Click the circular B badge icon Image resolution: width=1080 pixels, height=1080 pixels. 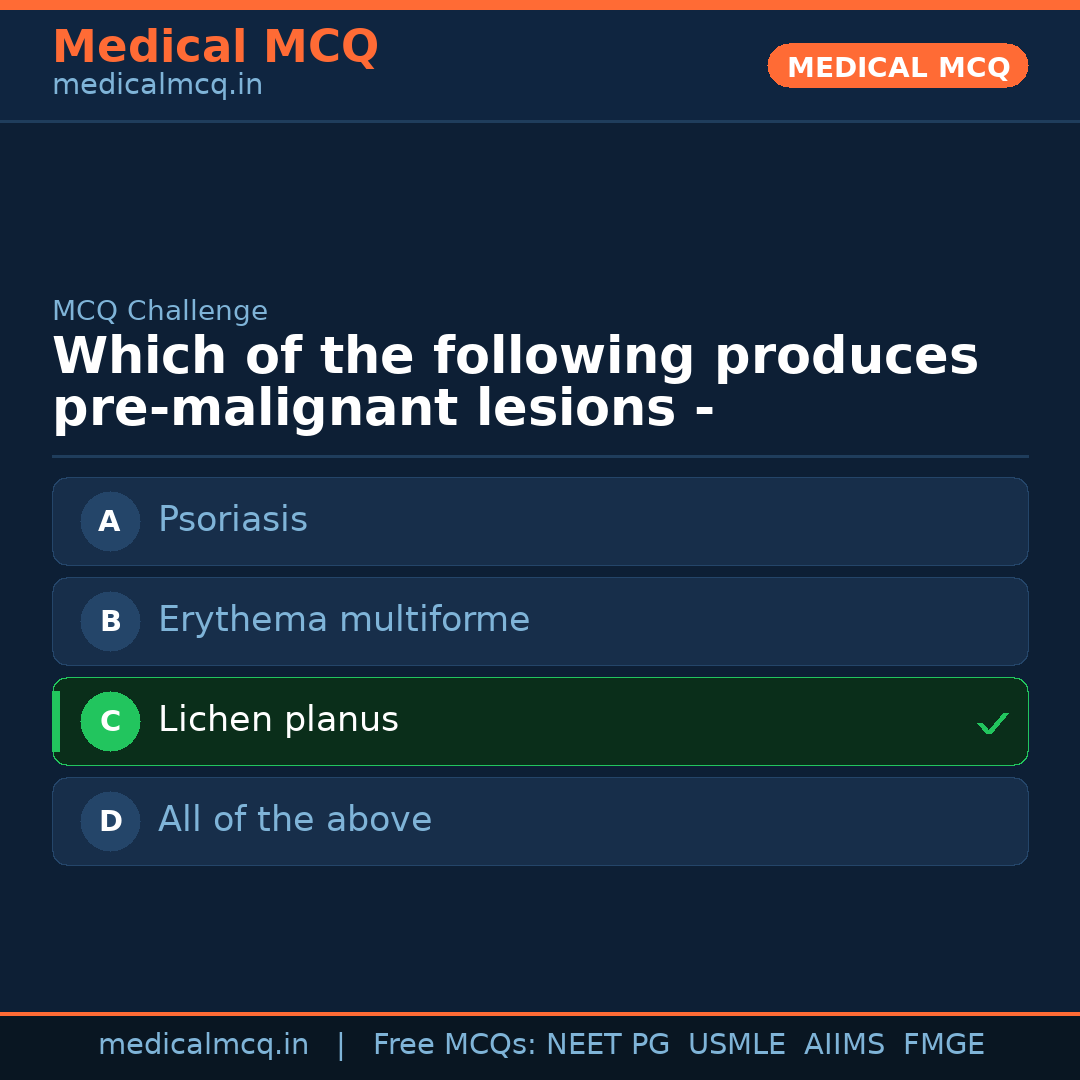(x=110, y=621)
